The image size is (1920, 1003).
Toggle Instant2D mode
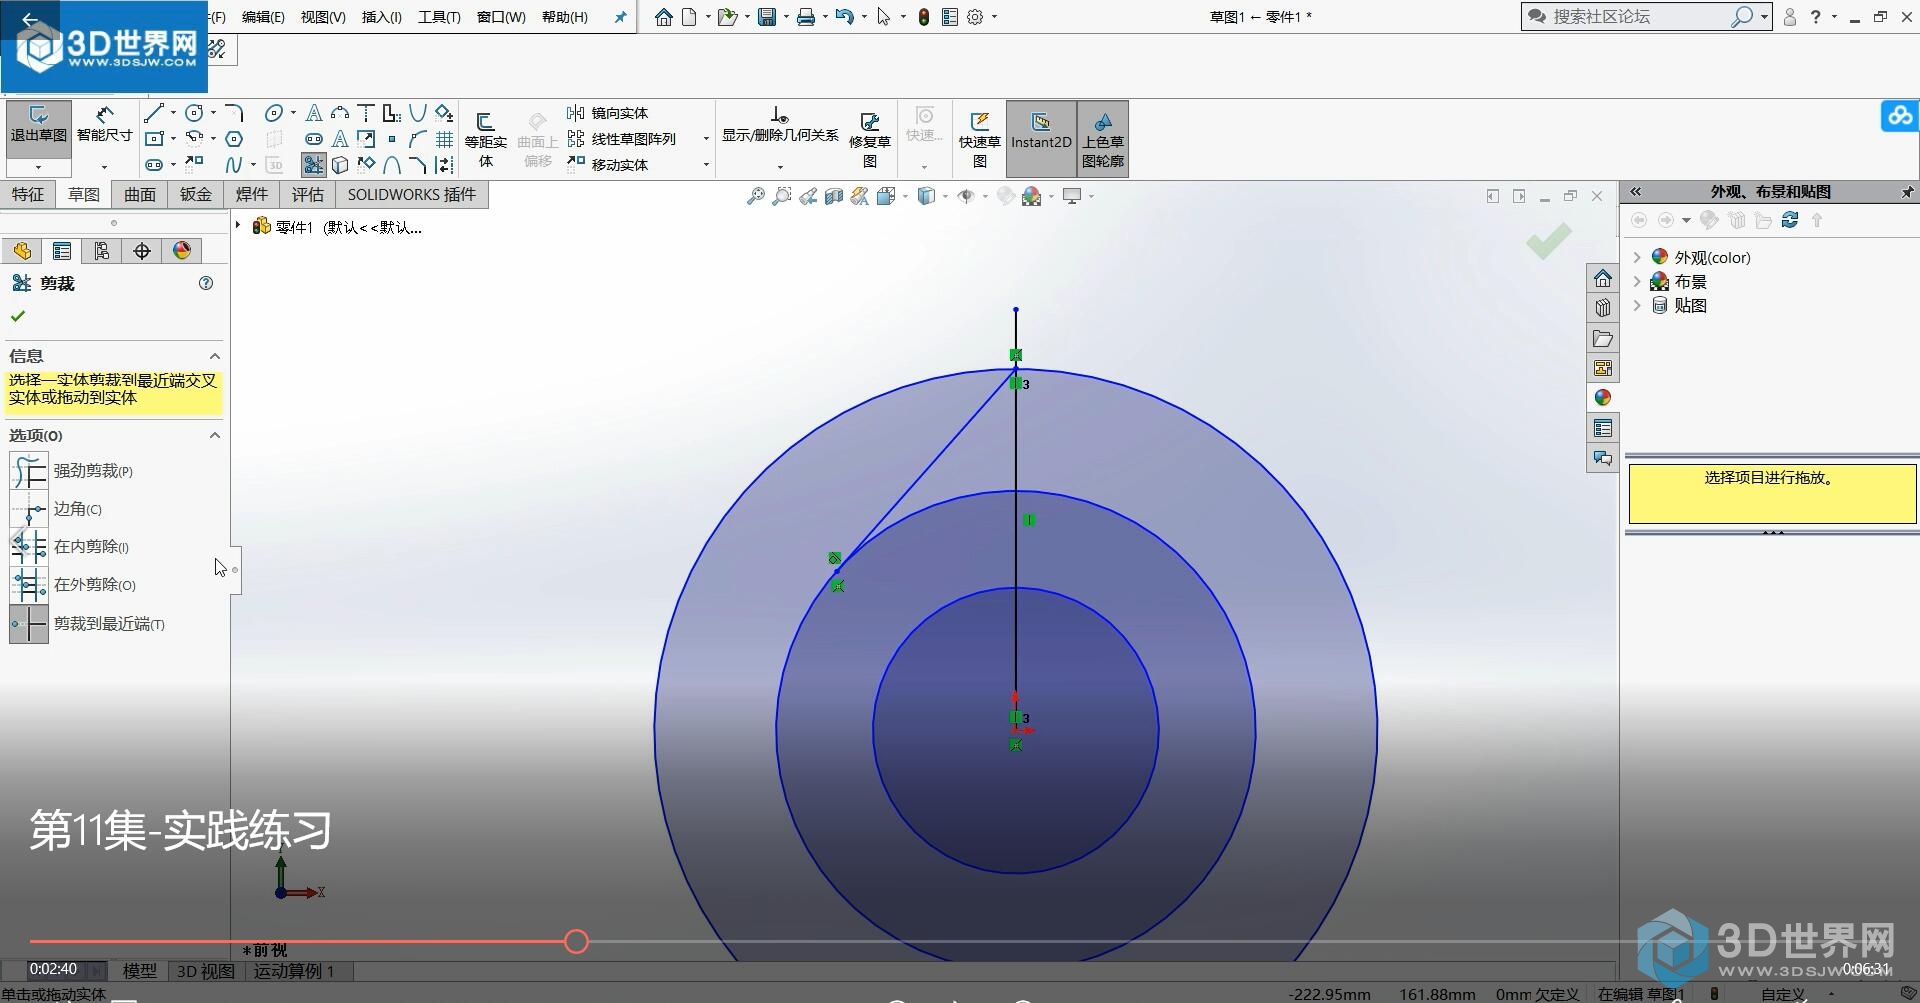1041,139
